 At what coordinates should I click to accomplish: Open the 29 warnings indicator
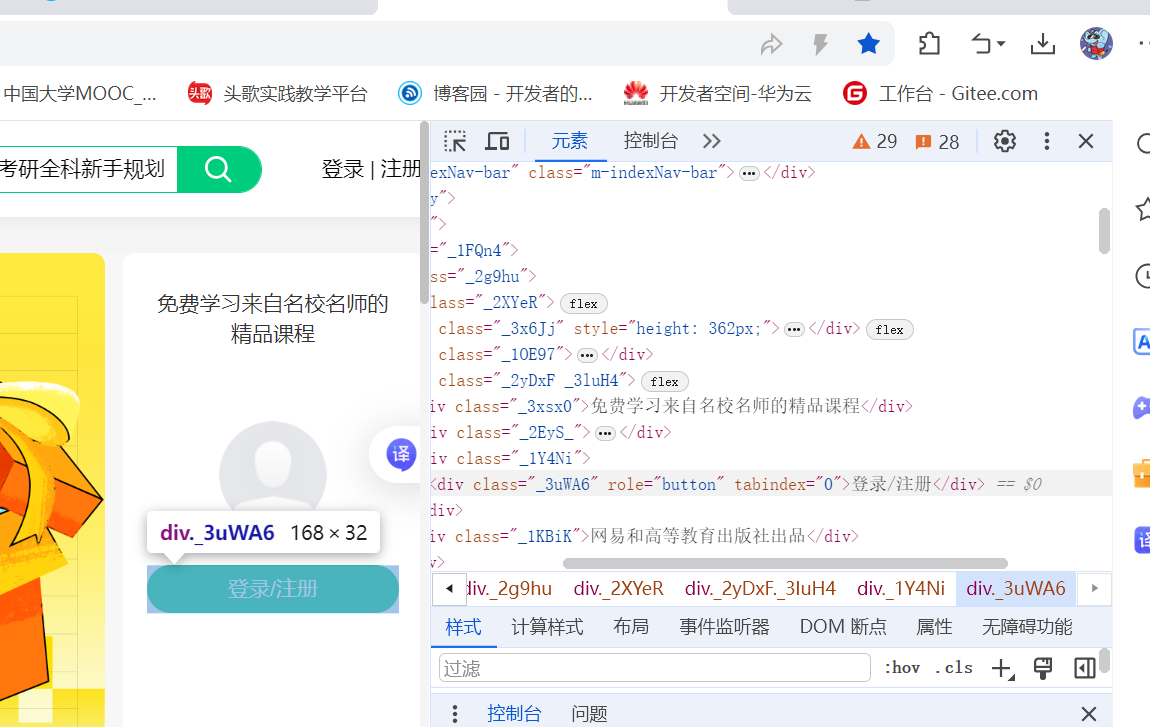coord(875,142)
